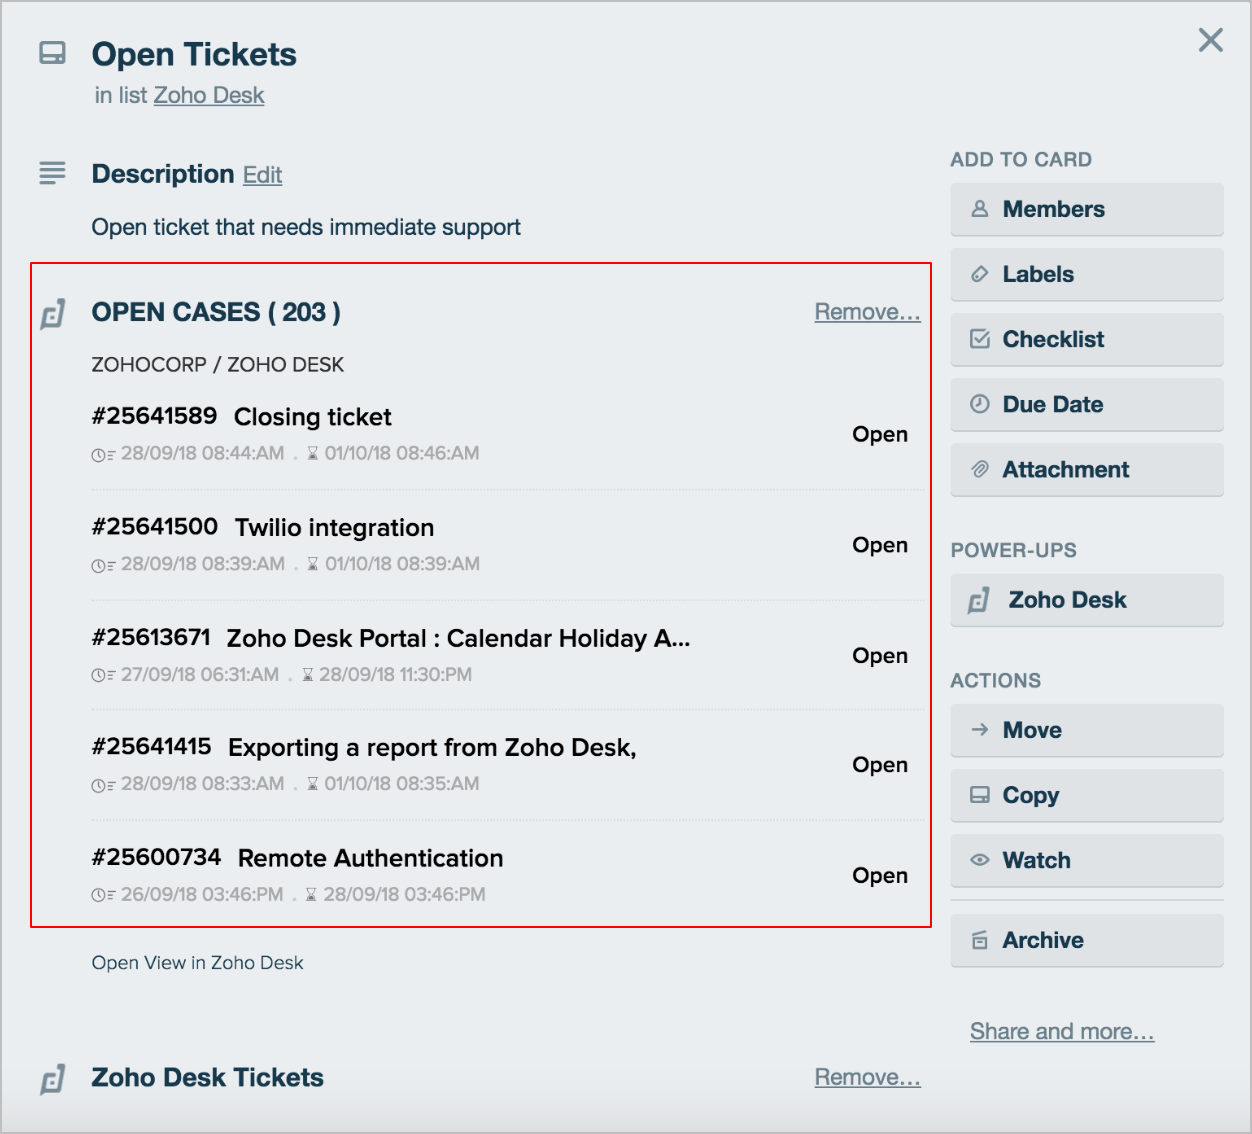This screenshot has height=1134, width=1252.
Task: Move this card to another list
Action: tap(1086, 730)
